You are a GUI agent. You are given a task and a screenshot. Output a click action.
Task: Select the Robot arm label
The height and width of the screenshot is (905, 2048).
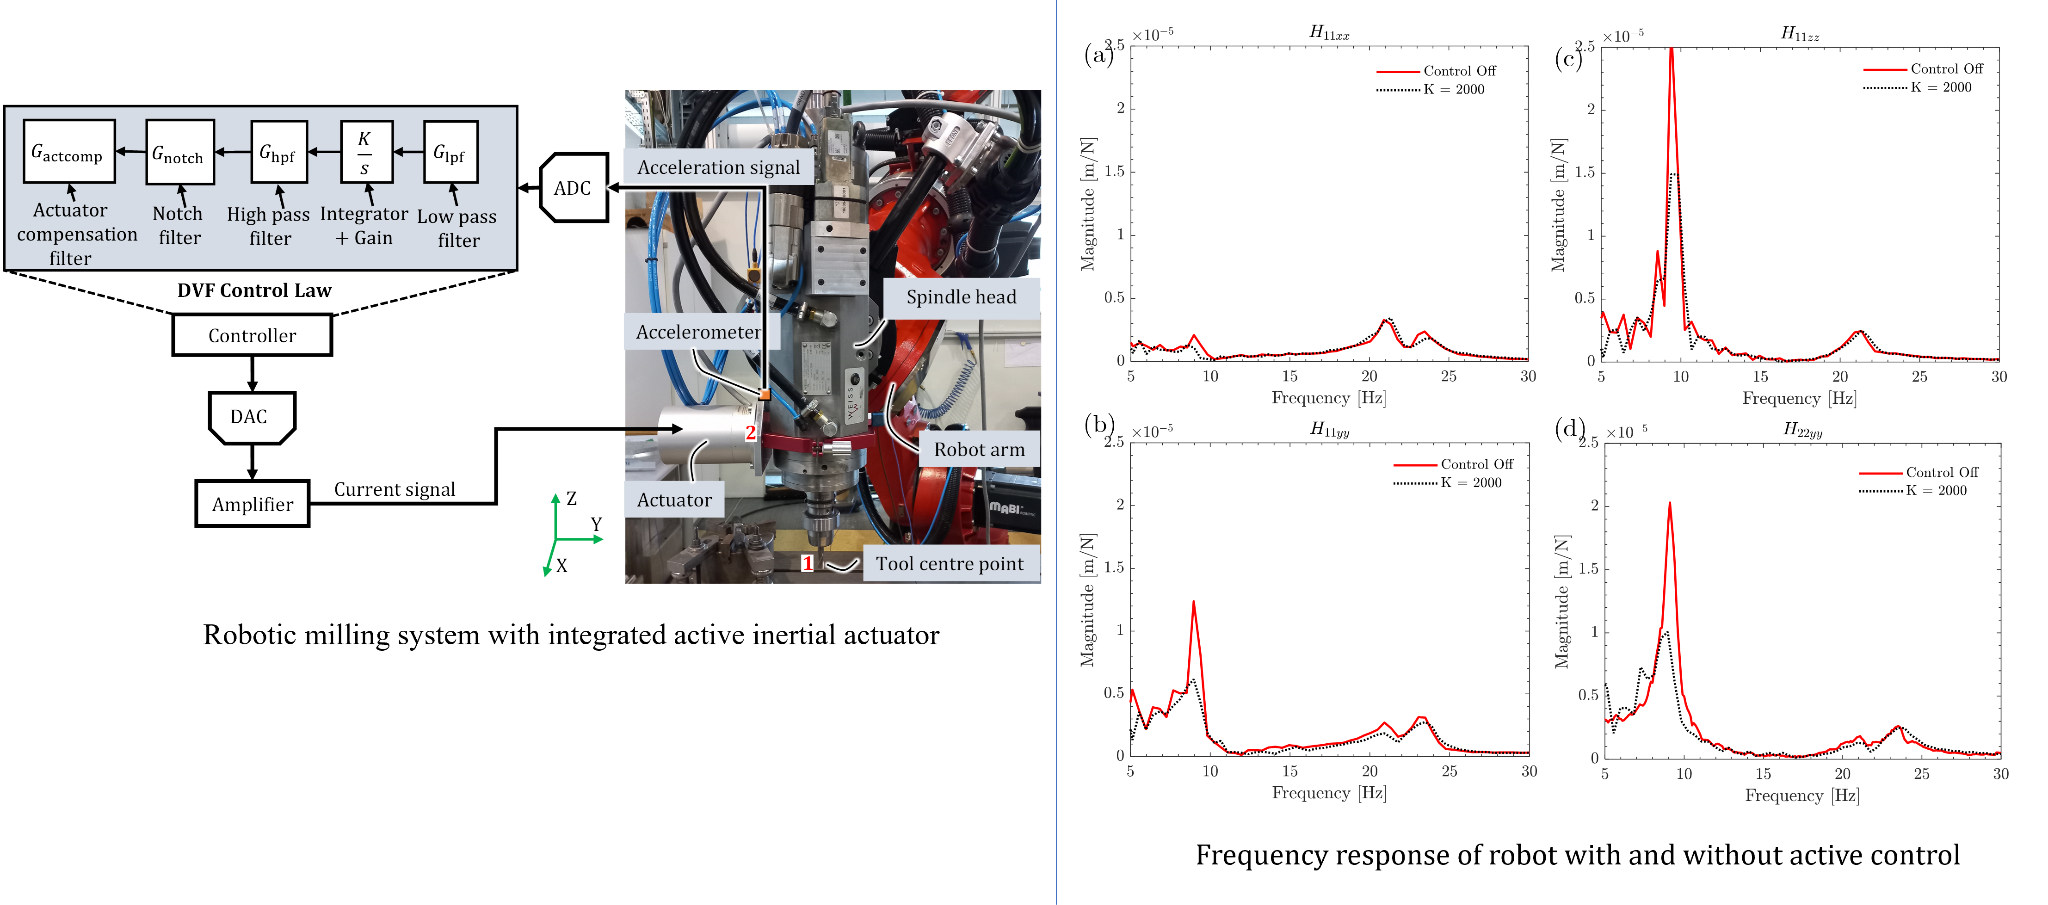point(979,449)
